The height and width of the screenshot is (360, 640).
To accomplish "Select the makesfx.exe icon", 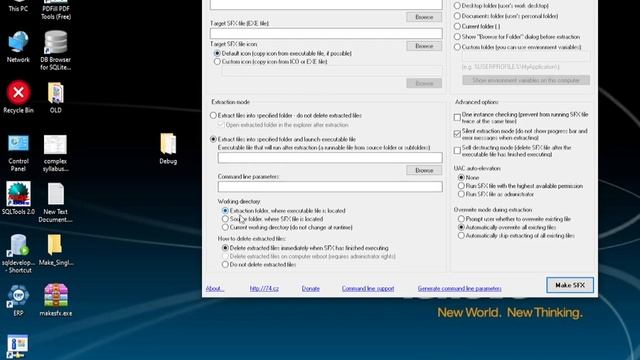I will [x=56, y=300].
